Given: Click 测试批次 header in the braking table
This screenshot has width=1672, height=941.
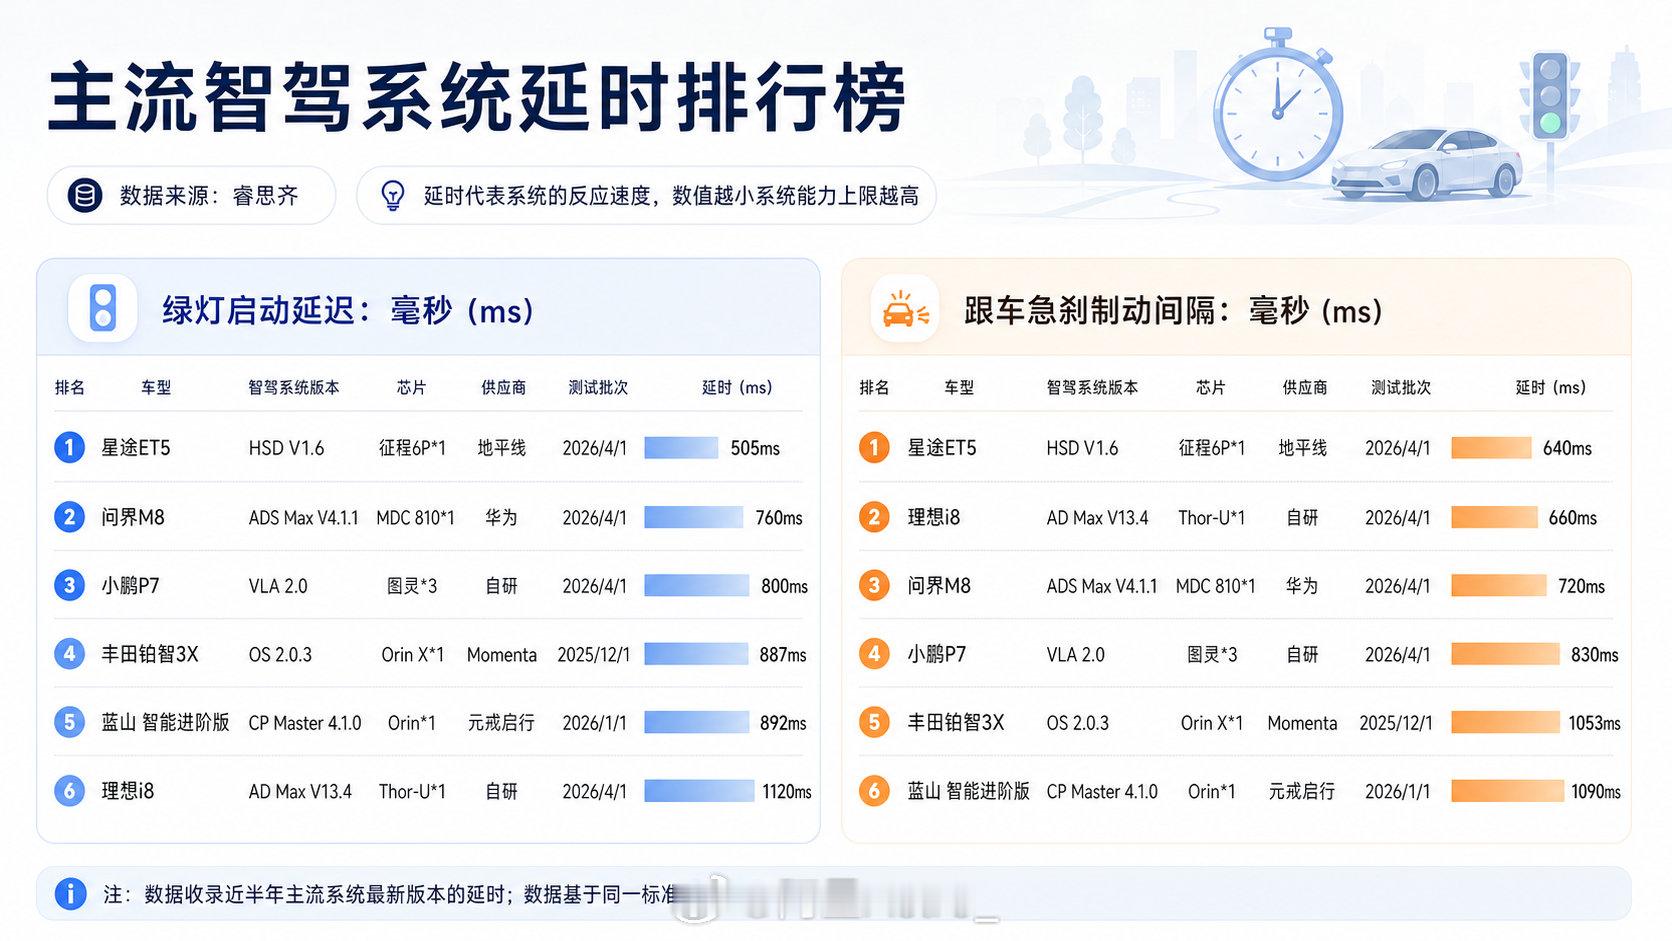Looking at the screenshot, I should (1401, 387).
